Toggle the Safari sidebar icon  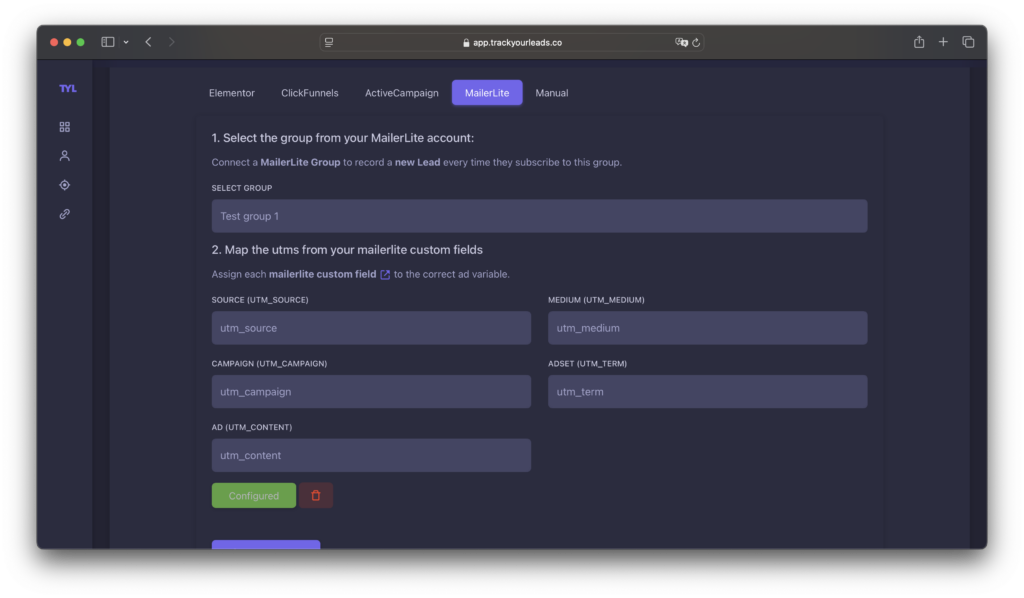tap(108, 42)
